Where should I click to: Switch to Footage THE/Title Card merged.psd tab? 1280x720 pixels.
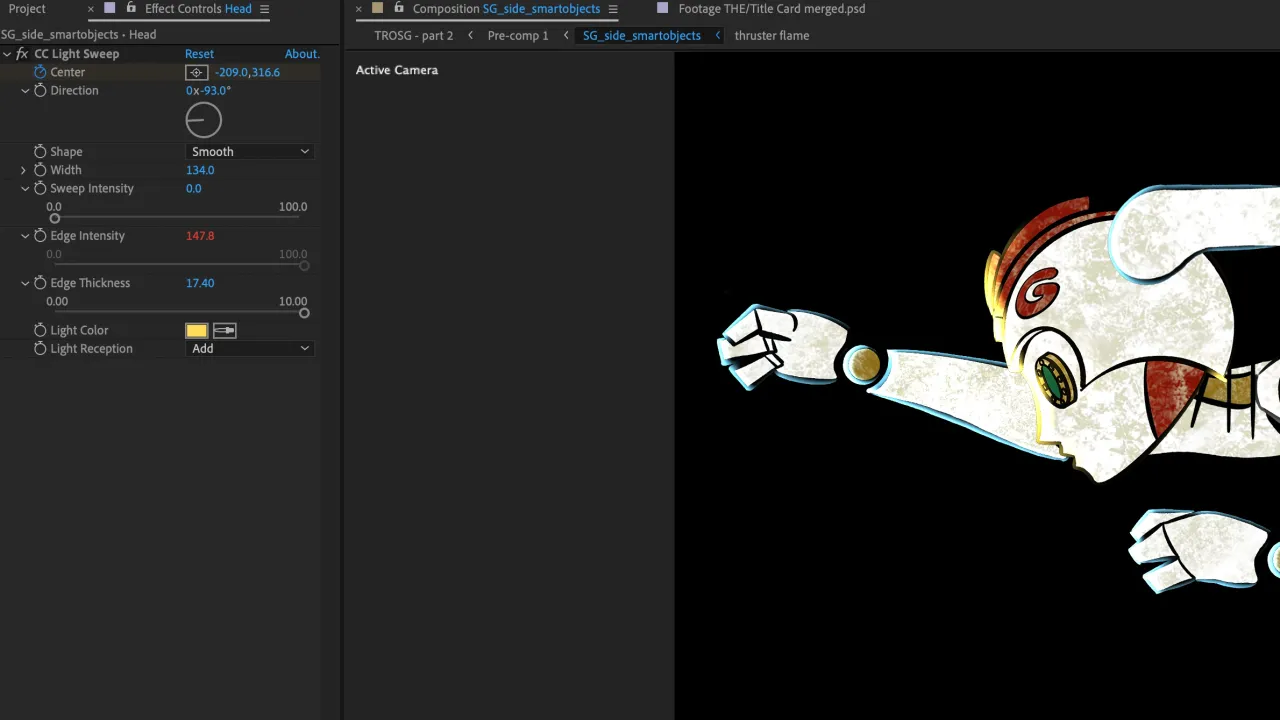click(x=772, y=9)
